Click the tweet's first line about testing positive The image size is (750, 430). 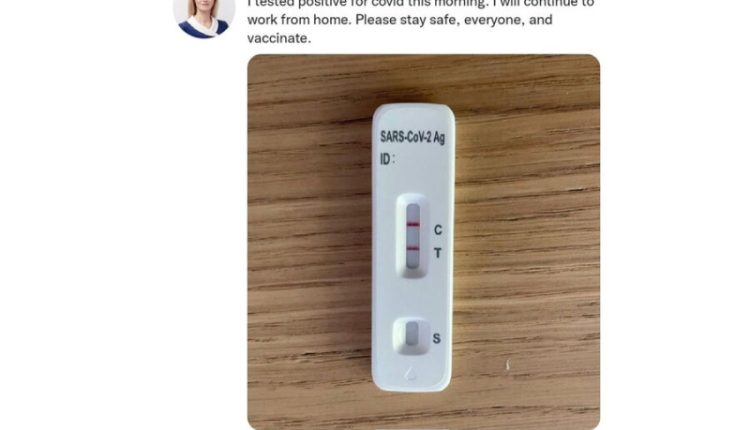[x=421, y=3]
